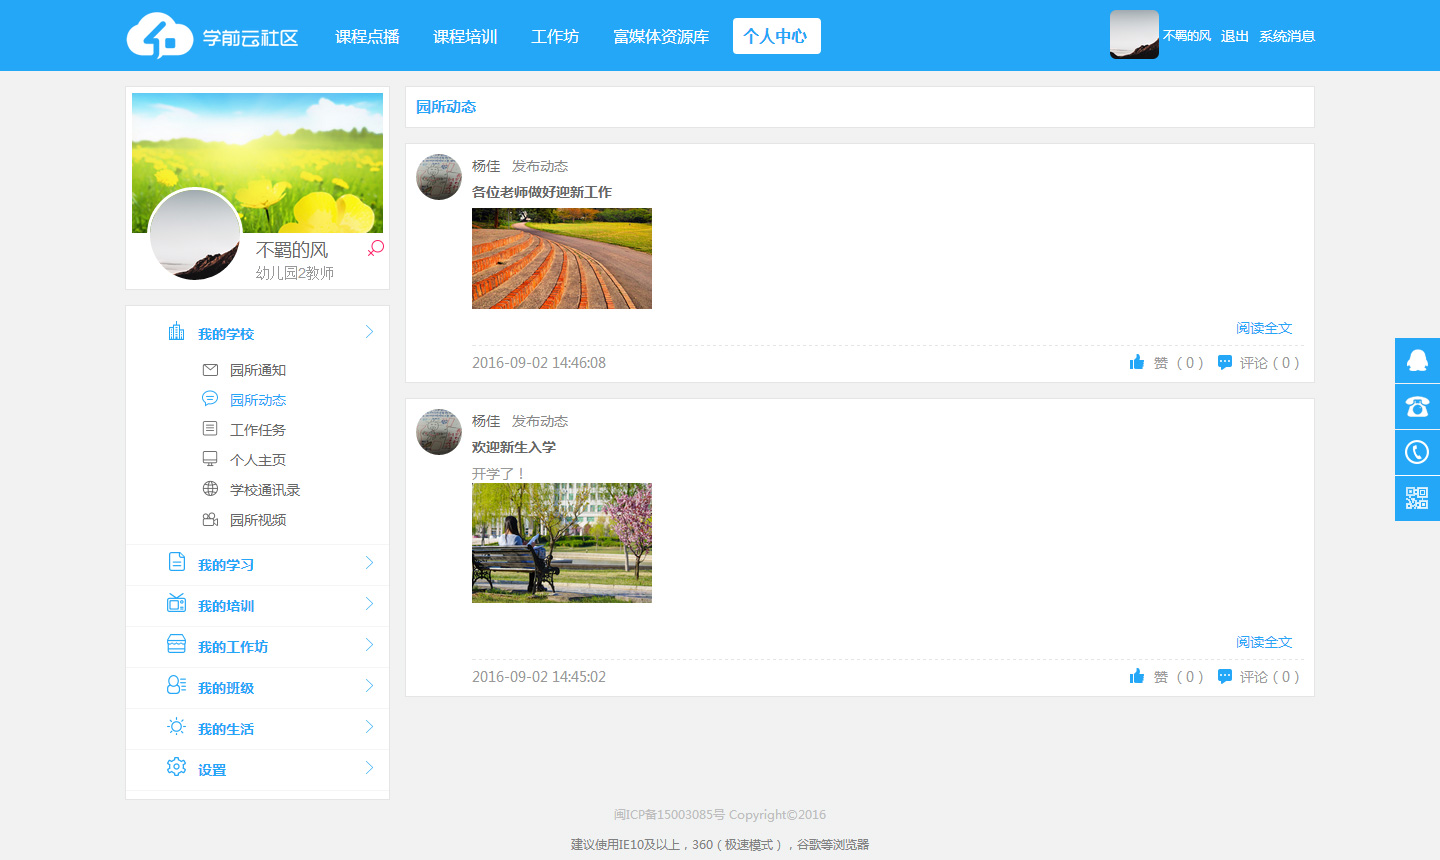1440x860 pixels.
Task: Click 阅读全文 on the first post
Action: tap(1264, 328)
